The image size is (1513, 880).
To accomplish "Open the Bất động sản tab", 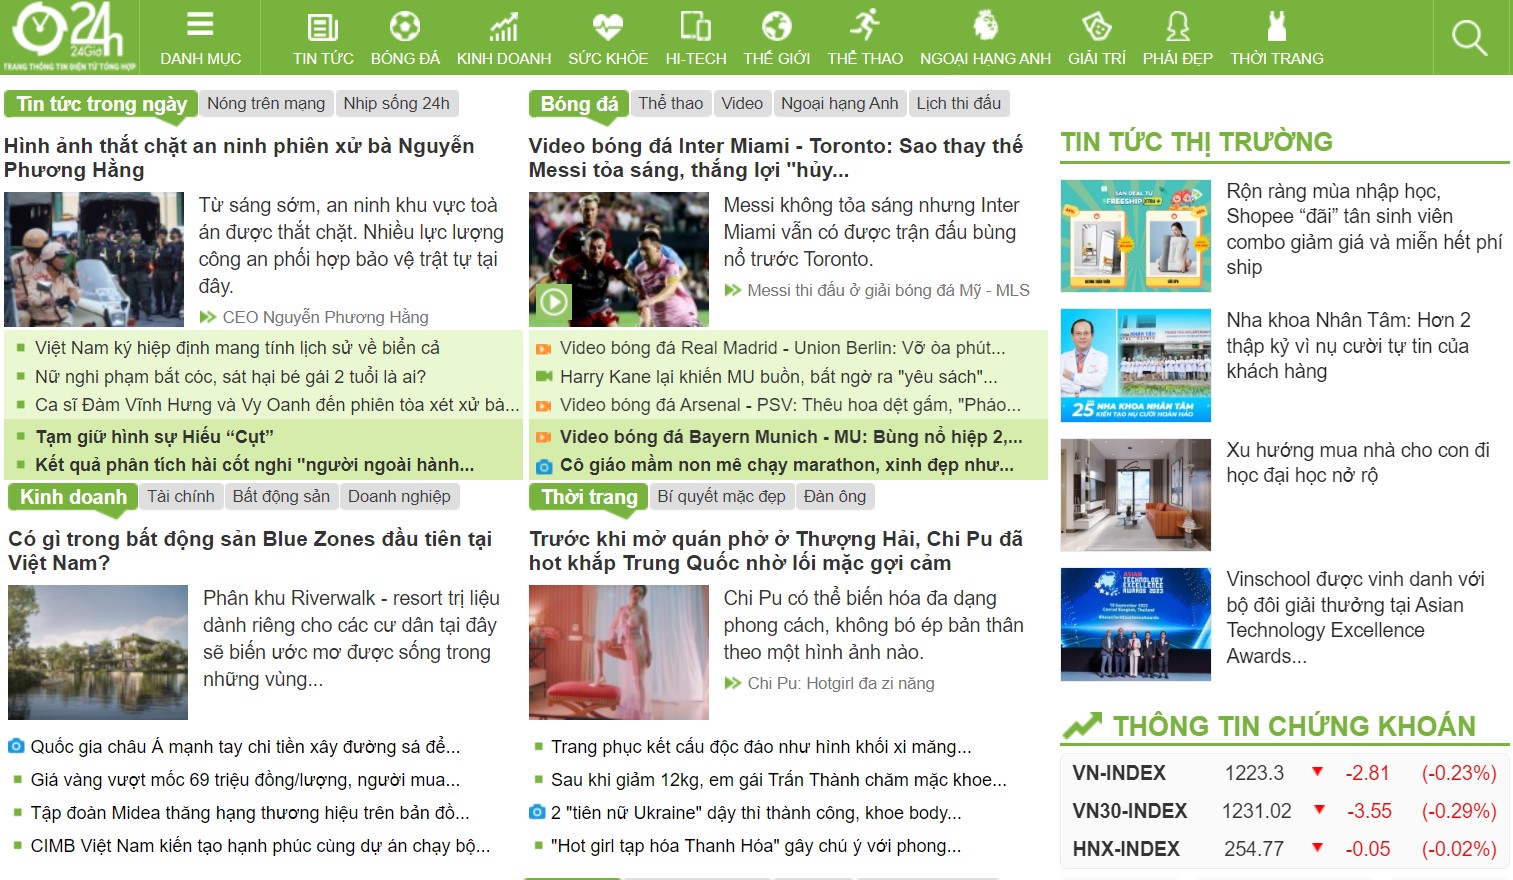I will pos(281,496).
